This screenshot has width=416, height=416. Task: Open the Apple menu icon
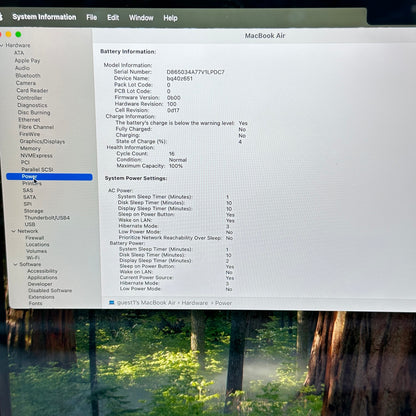point(1,16)
